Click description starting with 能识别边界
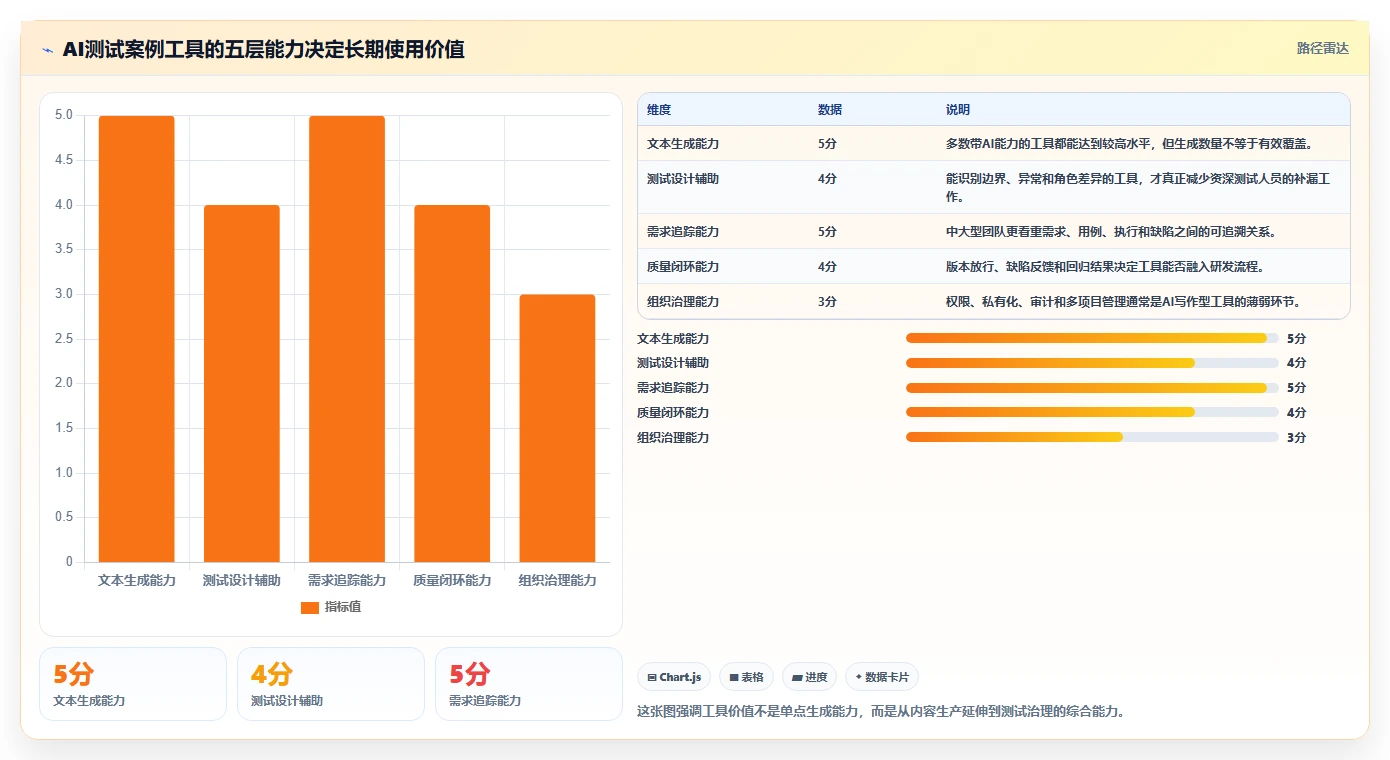 click(1138, 188)
